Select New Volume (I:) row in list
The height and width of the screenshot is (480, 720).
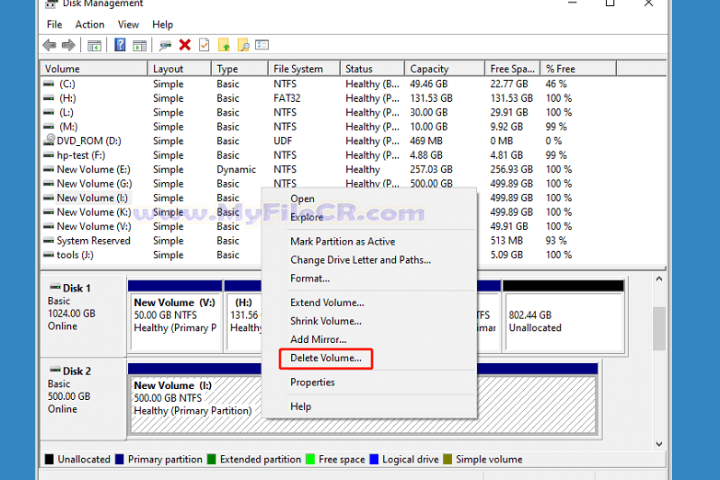tap(152, 198)
